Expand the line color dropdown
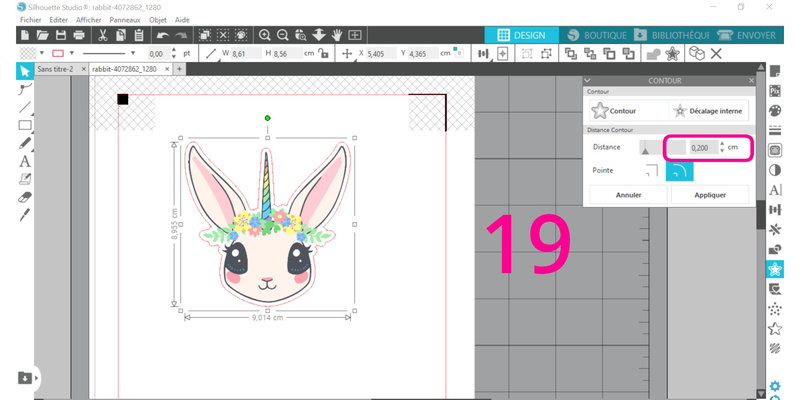Screen dimensions: 800x400 coord(70,52)
